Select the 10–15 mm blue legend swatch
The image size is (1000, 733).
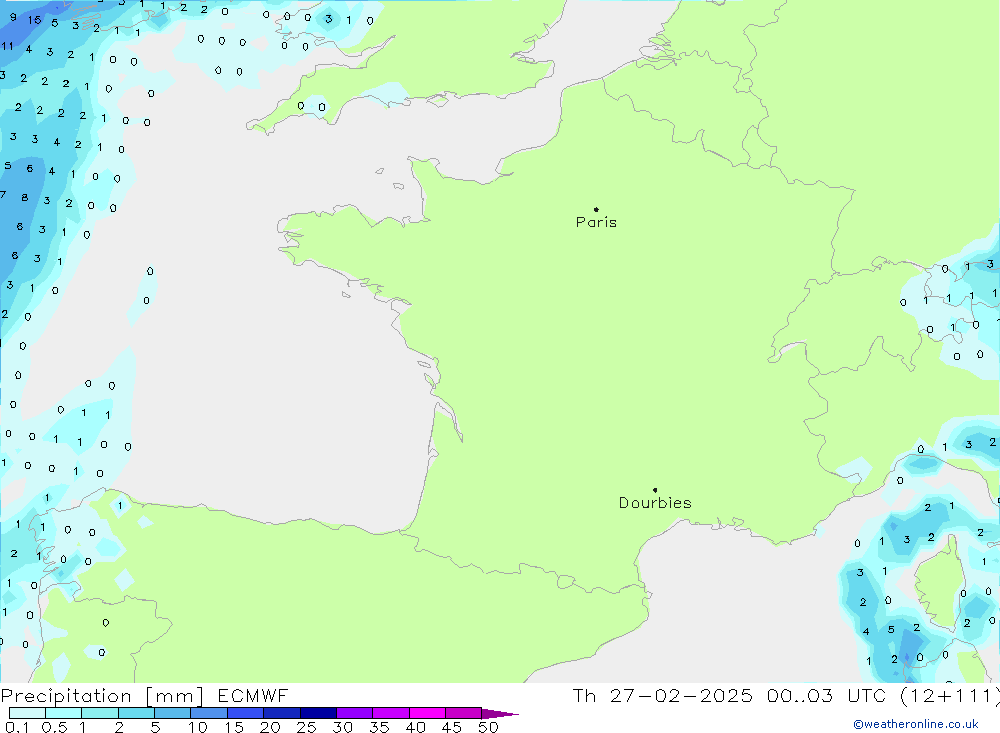[x=209, y=713]
